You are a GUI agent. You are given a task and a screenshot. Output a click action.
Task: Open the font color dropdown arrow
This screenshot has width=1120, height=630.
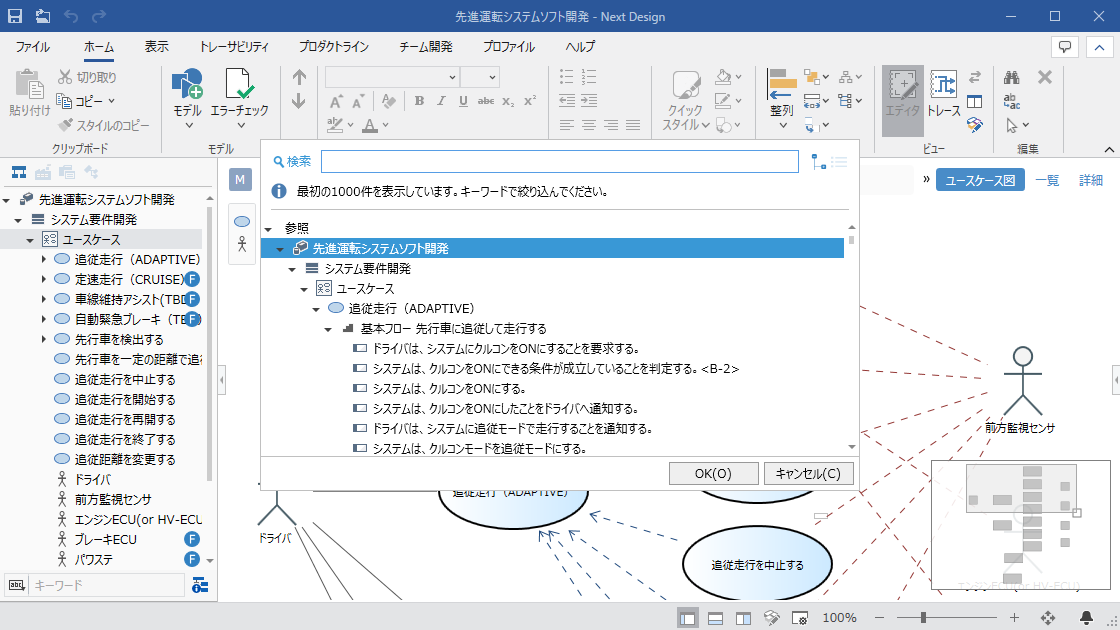coord(386,125)
